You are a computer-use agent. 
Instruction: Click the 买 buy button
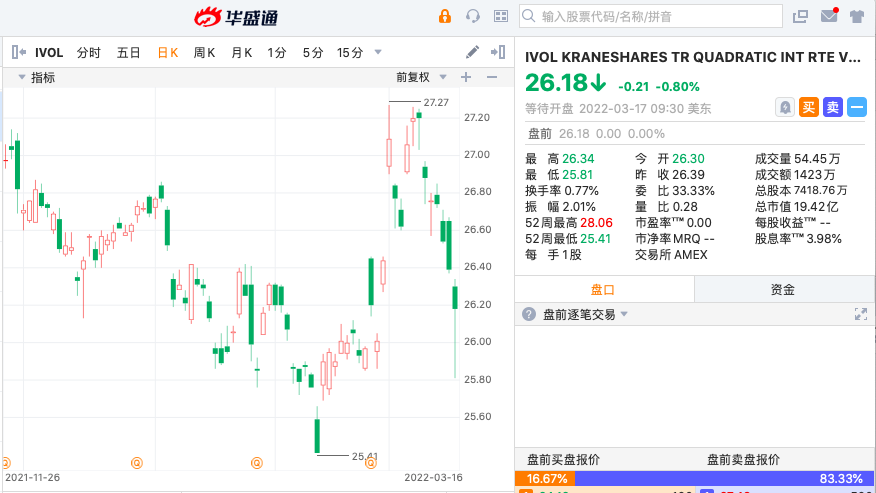pyautogui.click(x=808, y=107)
